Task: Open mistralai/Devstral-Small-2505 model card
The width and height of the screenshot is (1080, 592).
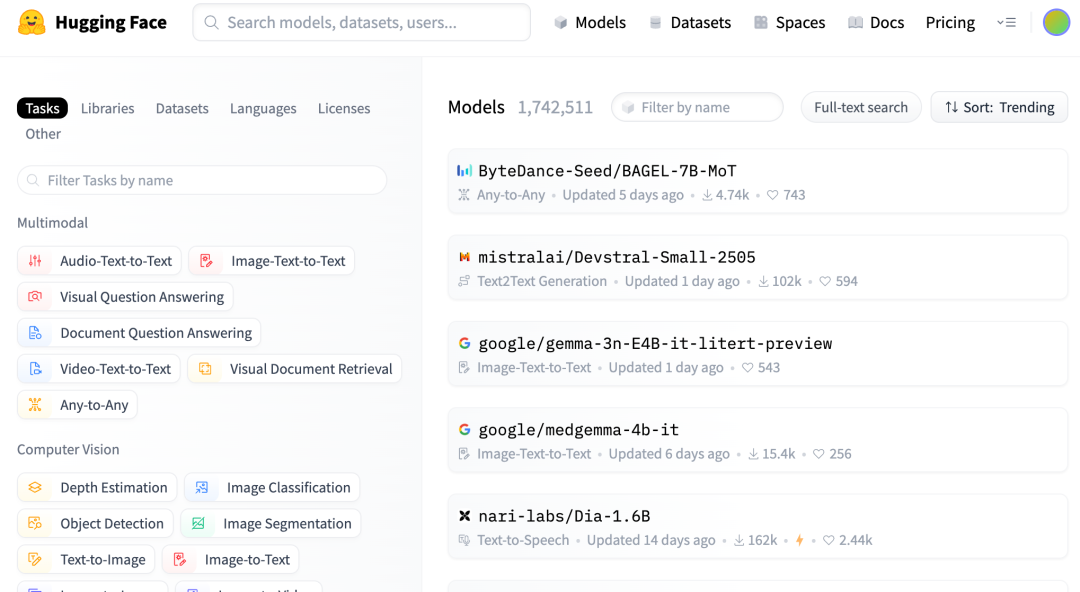Action: pos(616,257)
